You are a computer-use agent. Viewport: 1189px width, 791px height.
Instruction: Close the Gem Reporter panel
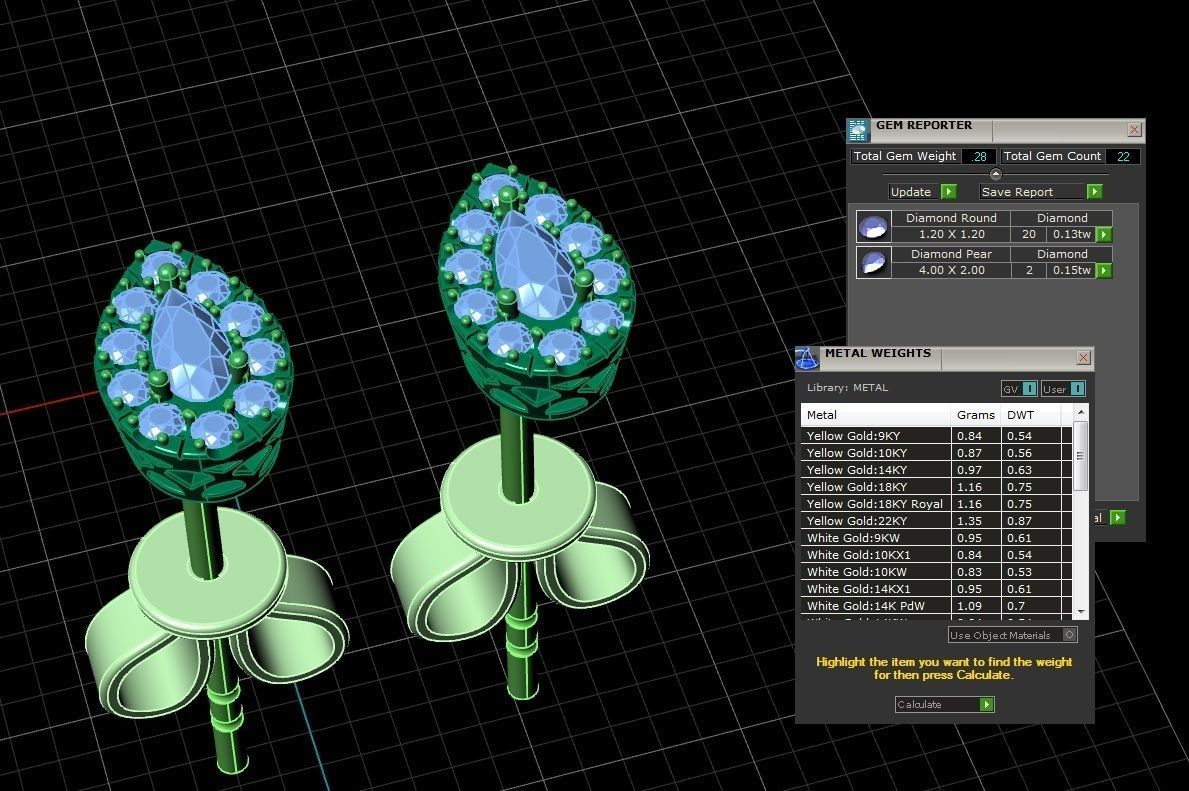click(x=1134, y=130)
